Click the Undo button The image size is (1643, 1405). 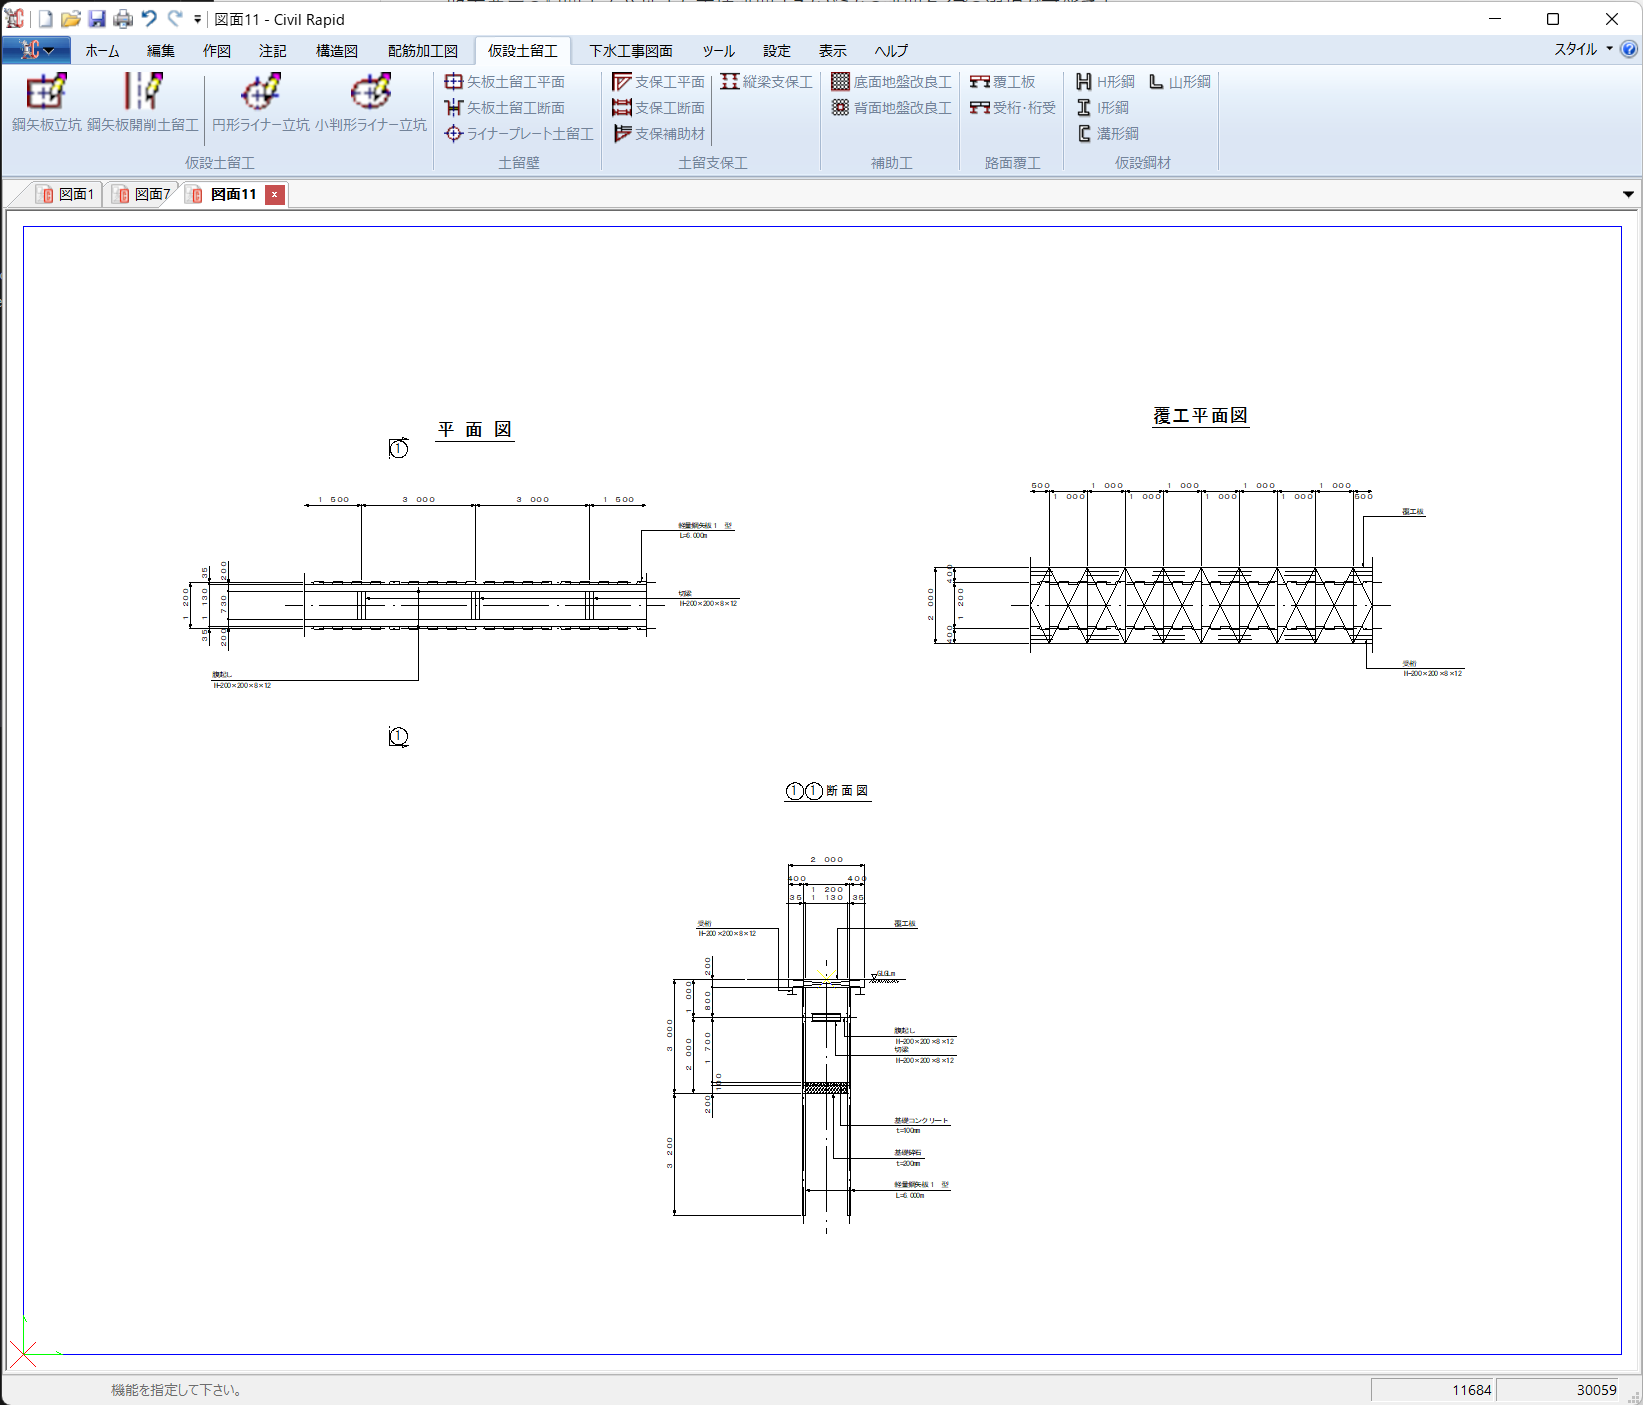[149, 19]
